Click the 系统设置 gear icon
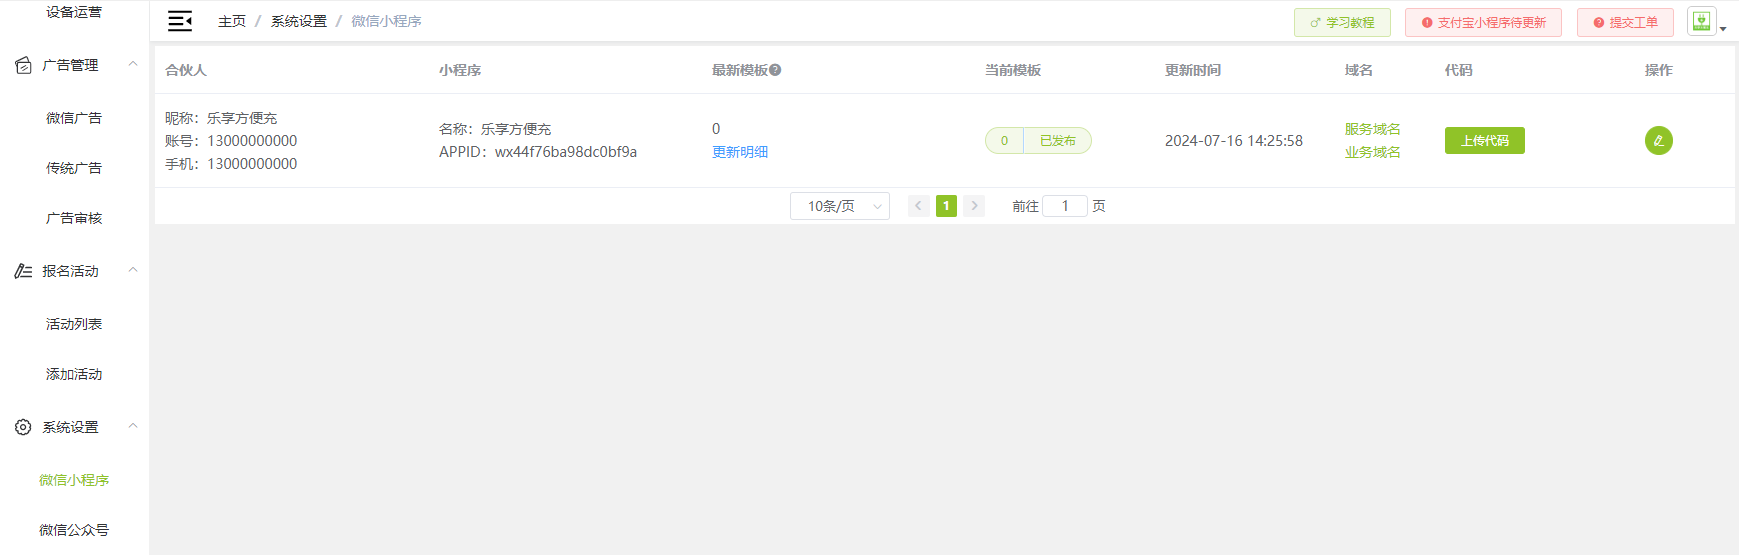This screenshot has height=555, width=1739. [x=23, y=427]
